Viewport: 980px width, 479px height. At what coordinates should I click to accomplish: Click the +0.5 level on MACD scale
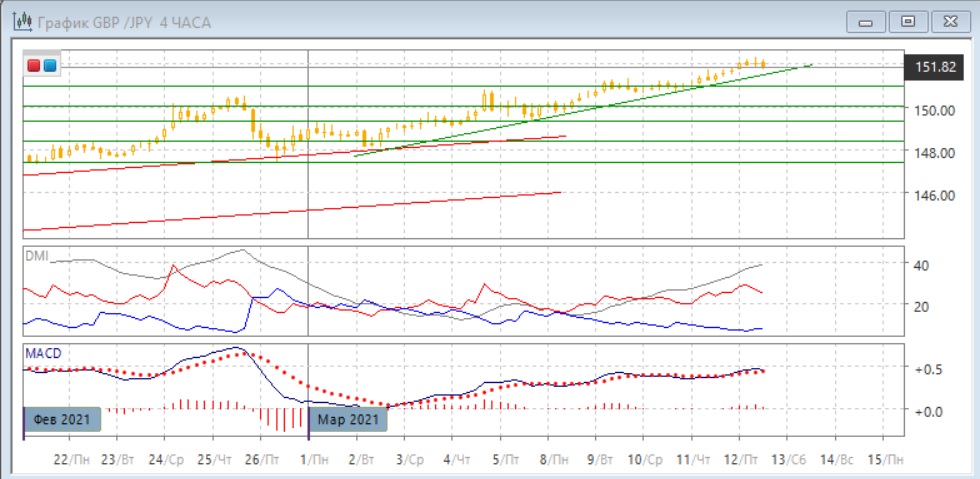(x=925, y=369)
